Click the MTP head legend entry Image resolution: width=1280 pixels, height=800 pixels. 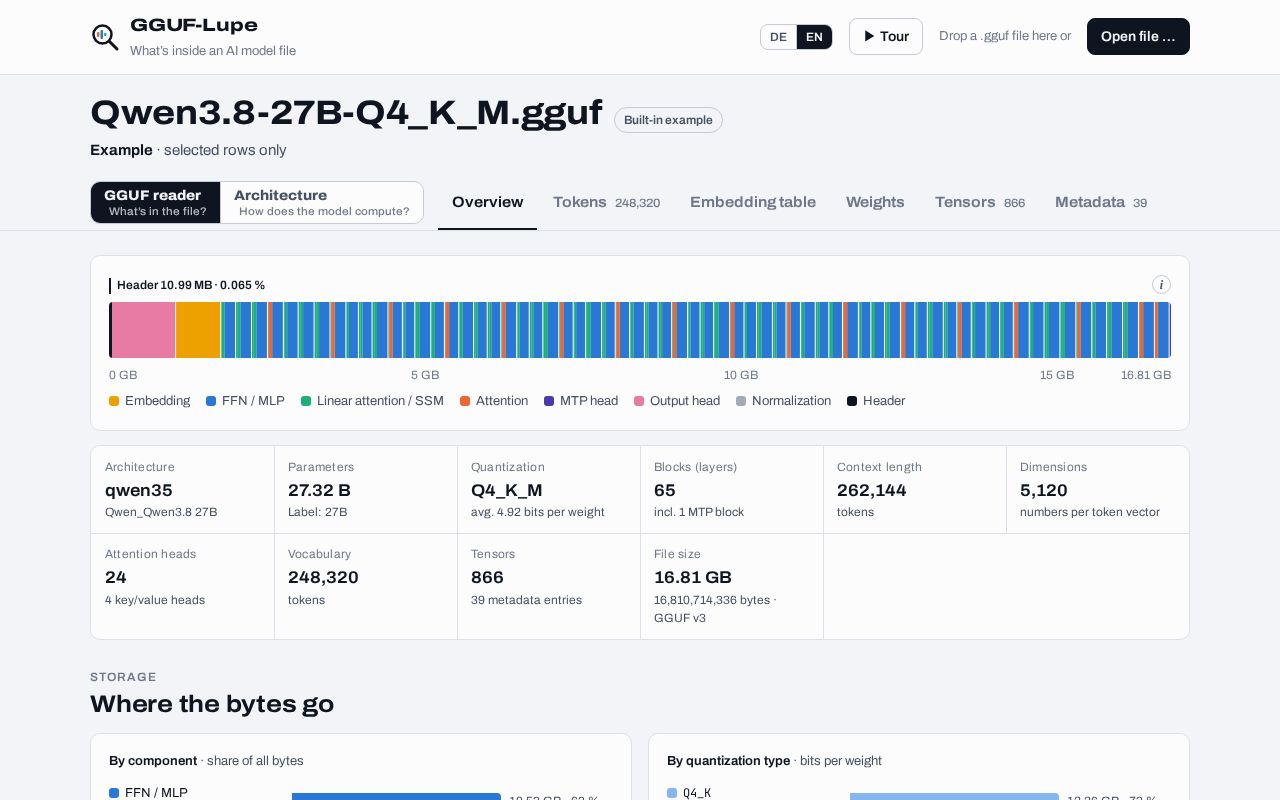(x=581, y=401)
